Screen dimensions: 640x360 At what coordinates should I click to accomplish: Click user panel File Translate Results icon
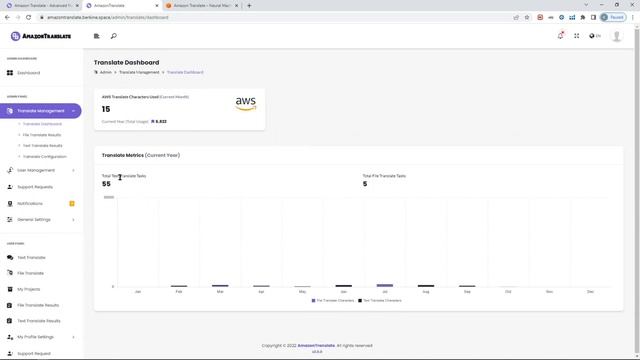10,305
